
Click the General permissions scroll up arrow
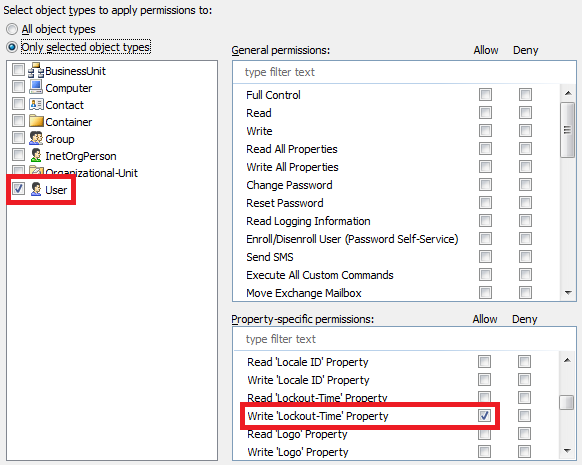click(568, 93)
